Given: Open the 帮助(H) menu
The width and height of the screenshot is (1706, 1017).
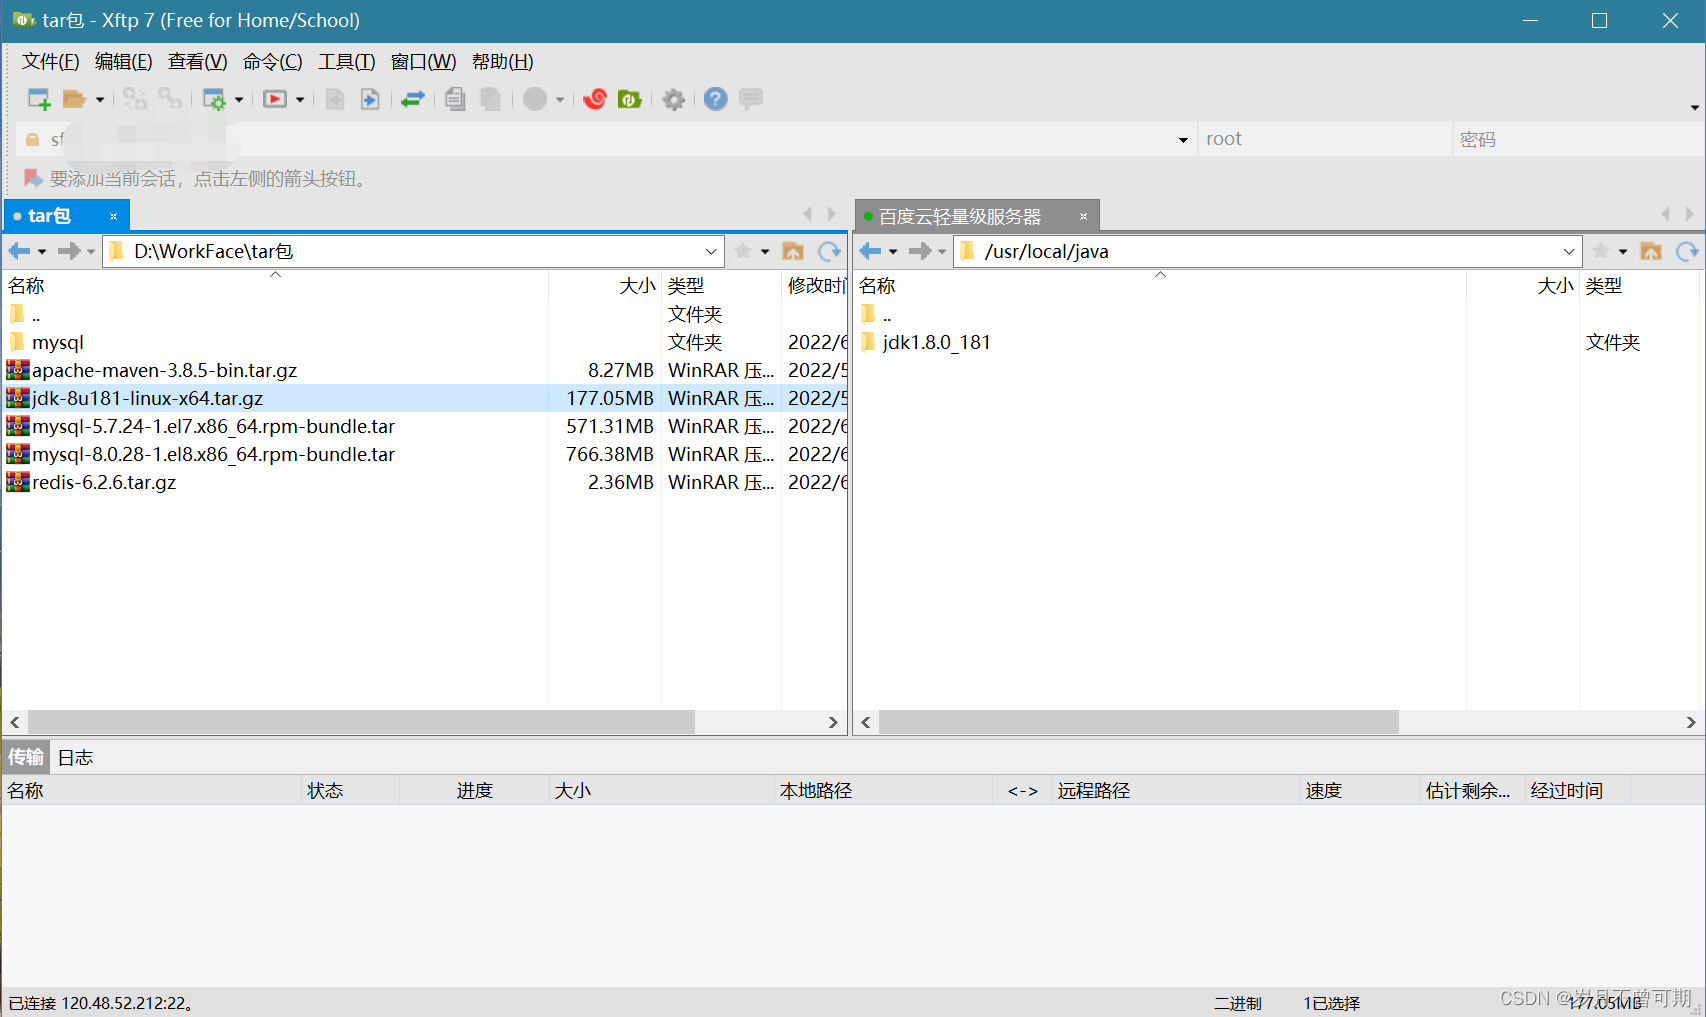Looking at the screenshot, I should click(503, 62).
